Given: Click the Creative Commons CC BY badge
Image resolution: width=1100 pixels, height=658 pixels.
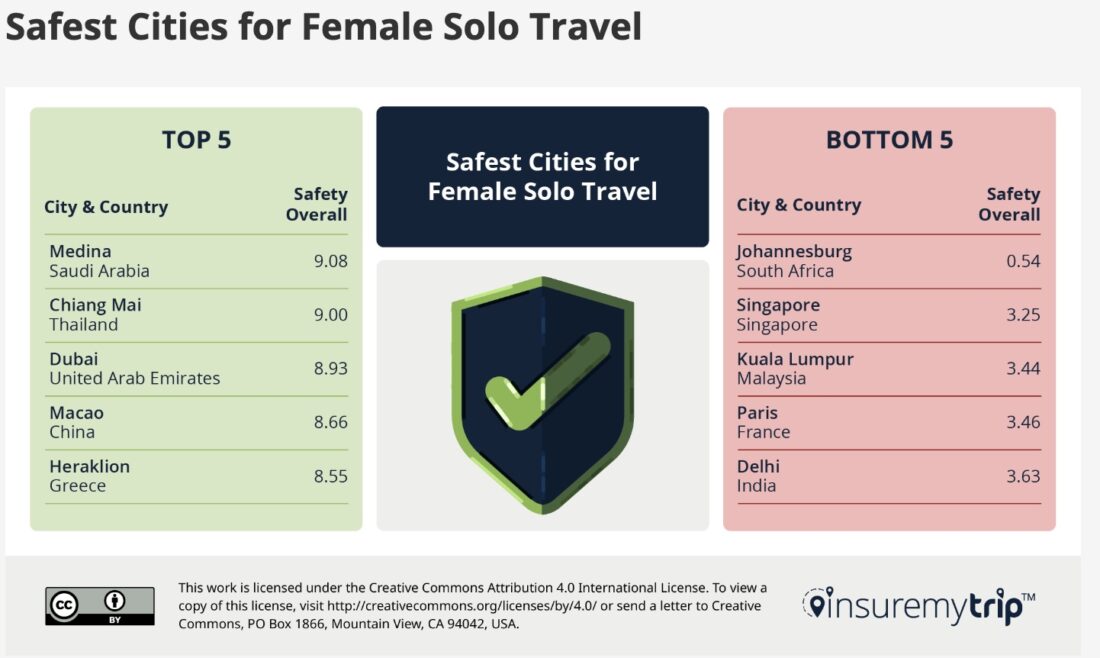Looking at the screenshot, I should (100, 606).
